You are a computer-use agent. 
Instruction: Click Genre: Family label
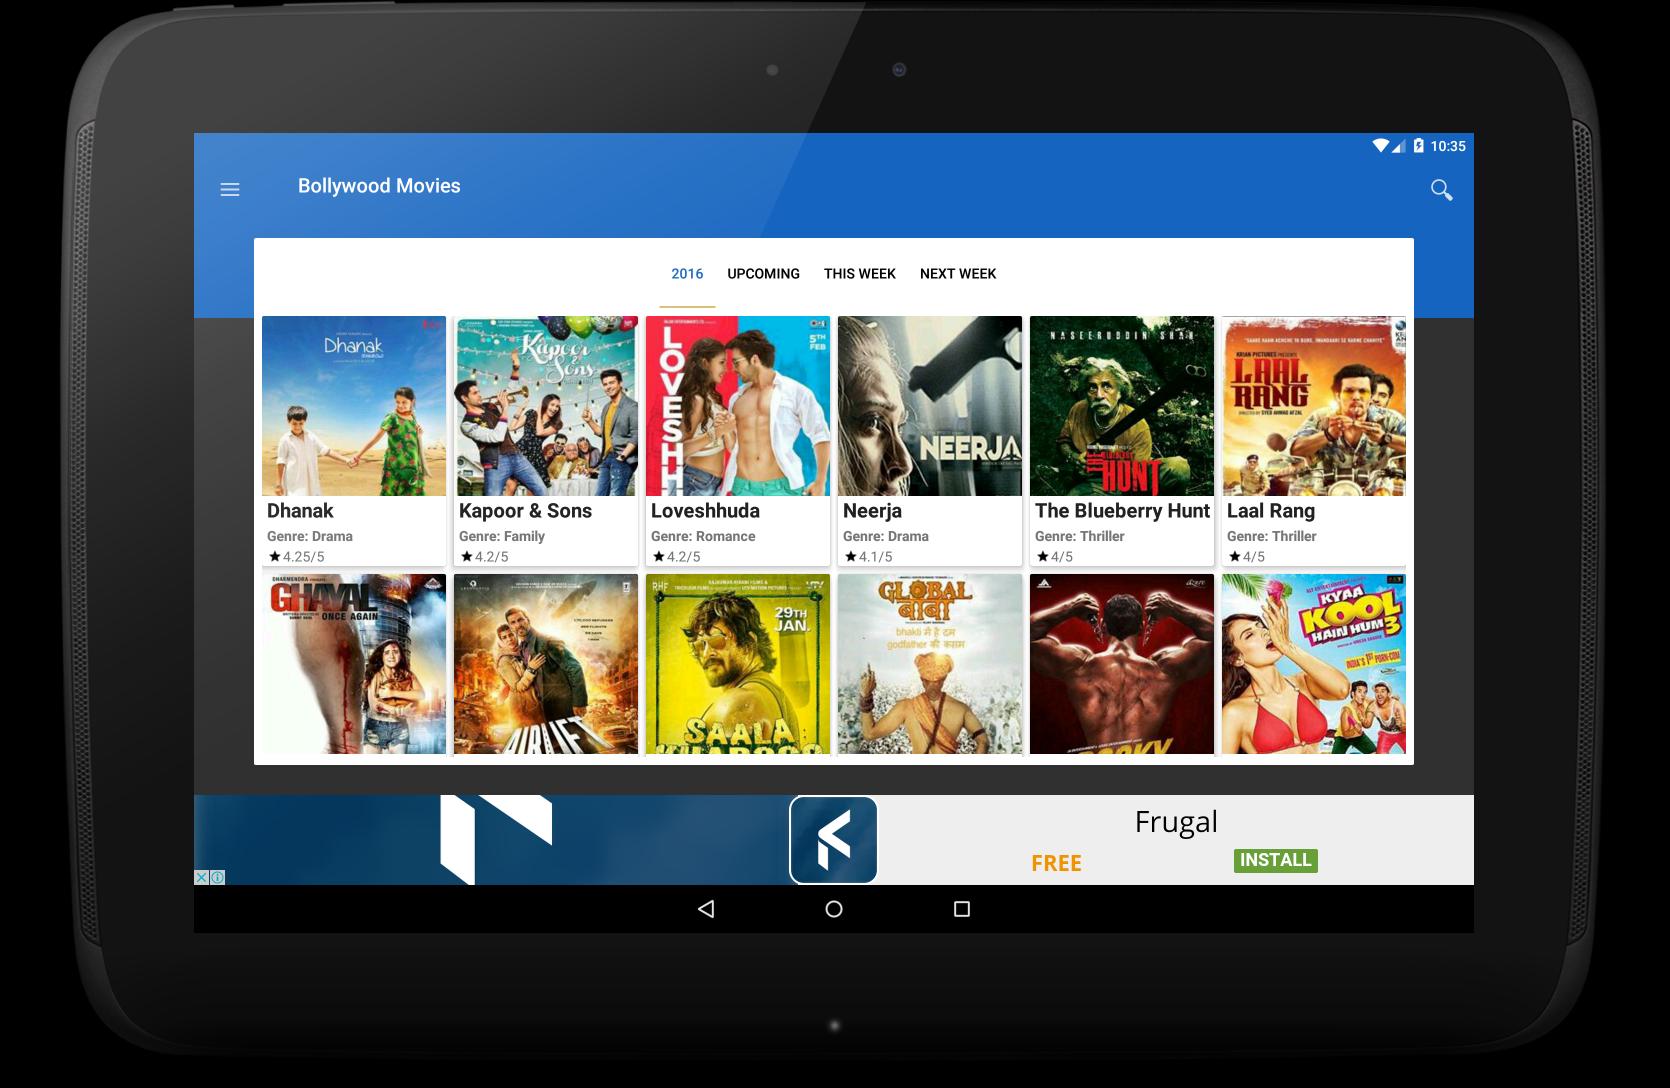(502, 536)
